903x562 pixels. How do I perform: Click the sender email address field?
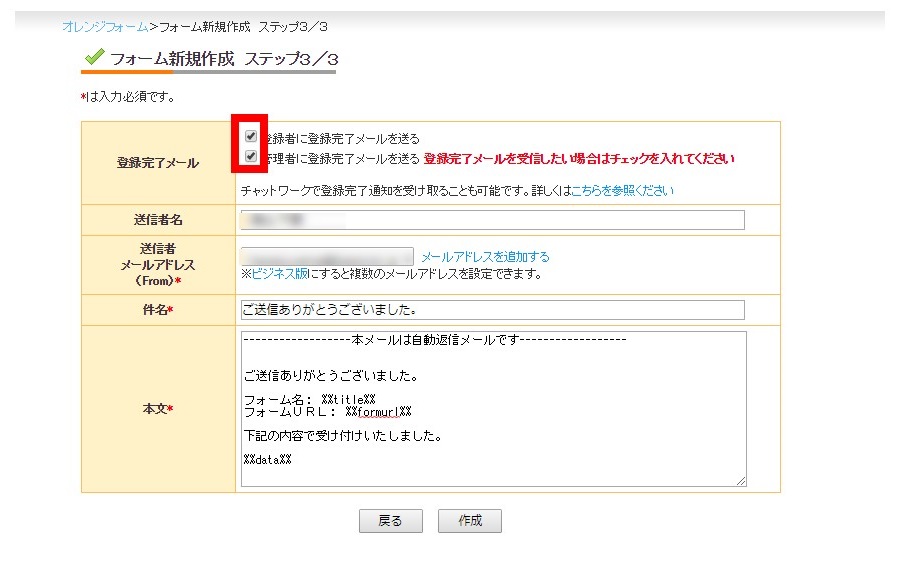pos(327,257)
